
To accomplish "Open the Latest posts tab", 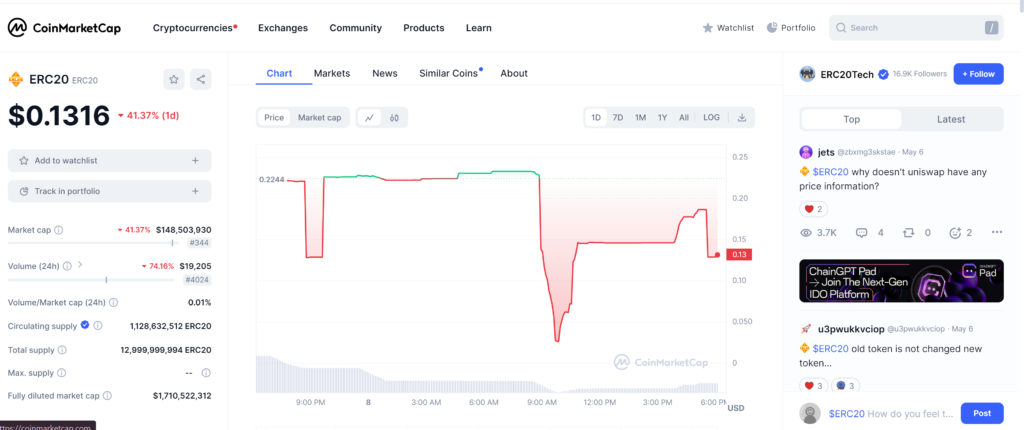I will coord(951,119).
